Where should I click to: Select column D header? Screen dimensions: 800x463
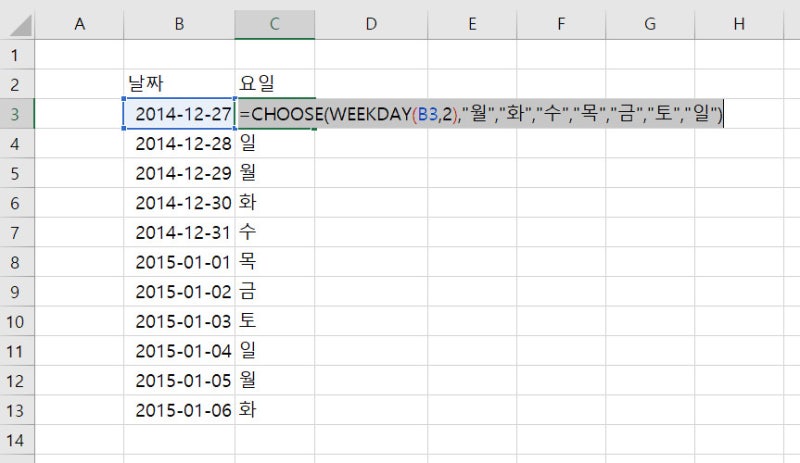tap(370, 24)
